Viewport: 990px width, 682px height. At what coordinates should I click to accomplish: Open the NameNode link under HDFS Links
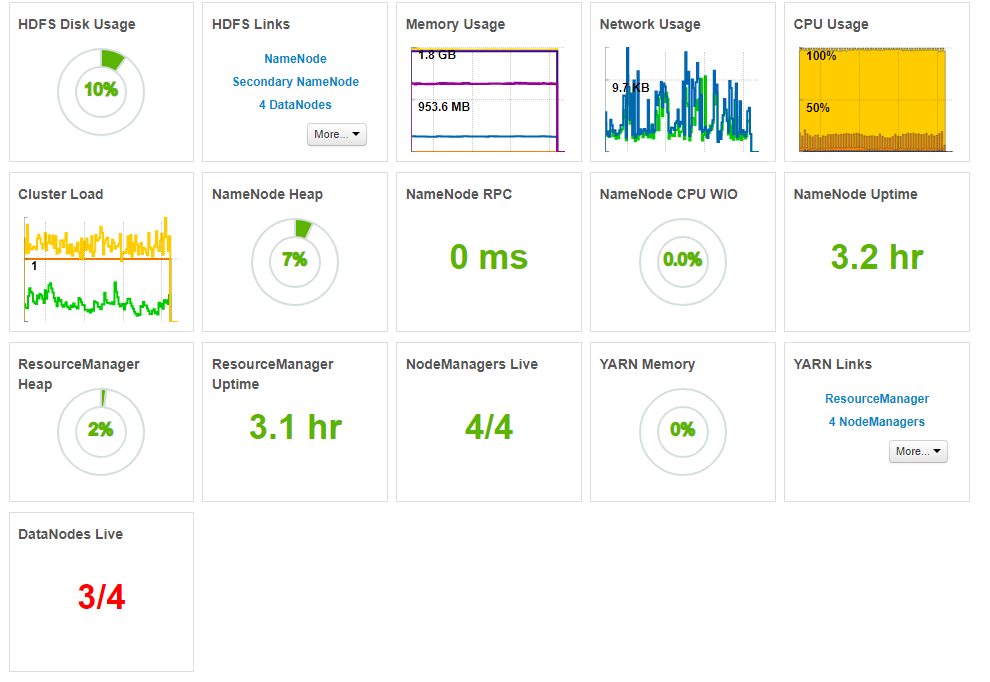tap(295, 59)
